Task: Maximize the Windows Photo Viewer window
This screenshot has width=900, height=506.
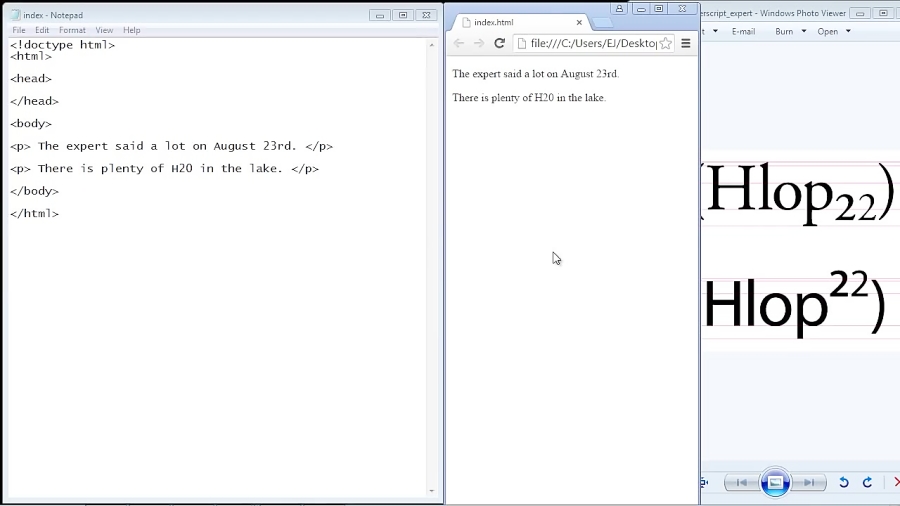Action: [x=883, y=13]
